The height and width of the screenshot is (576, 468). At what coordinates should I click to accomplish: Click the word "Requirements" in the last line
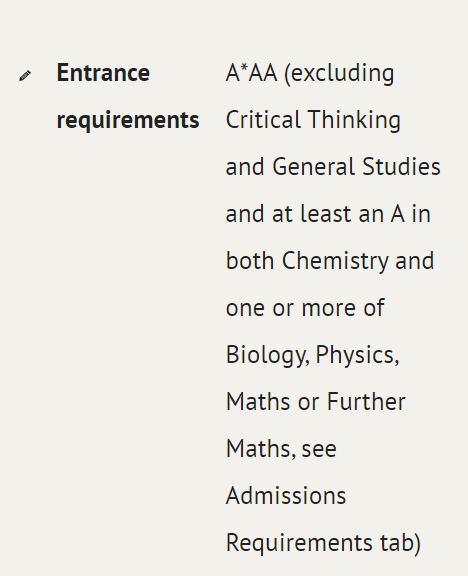pos(299,544)
